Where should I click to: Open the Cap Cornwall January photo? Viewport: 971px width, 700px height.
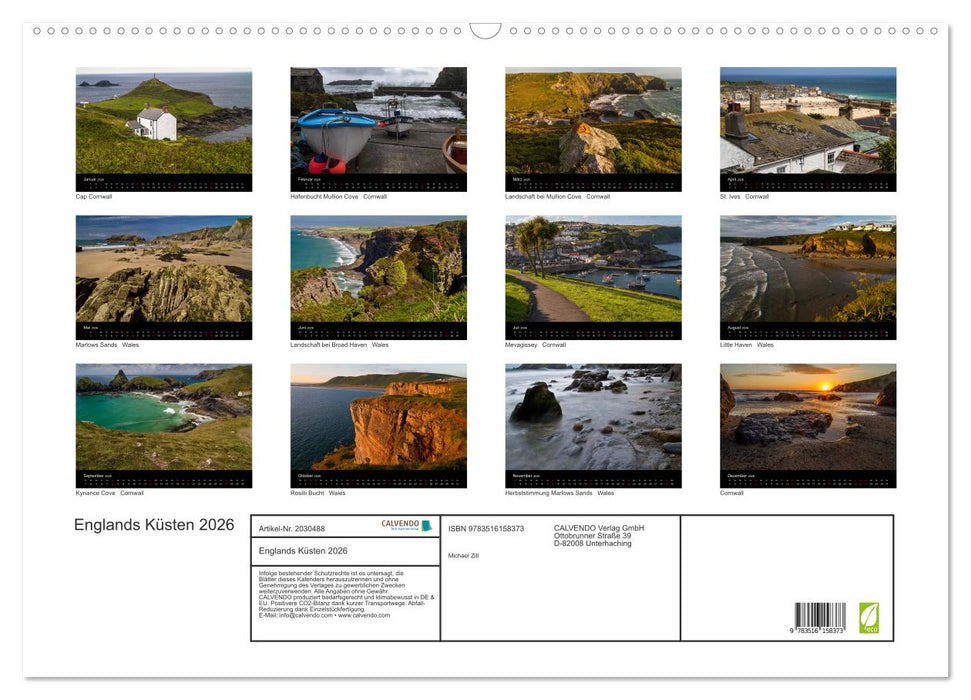point(164,121)
